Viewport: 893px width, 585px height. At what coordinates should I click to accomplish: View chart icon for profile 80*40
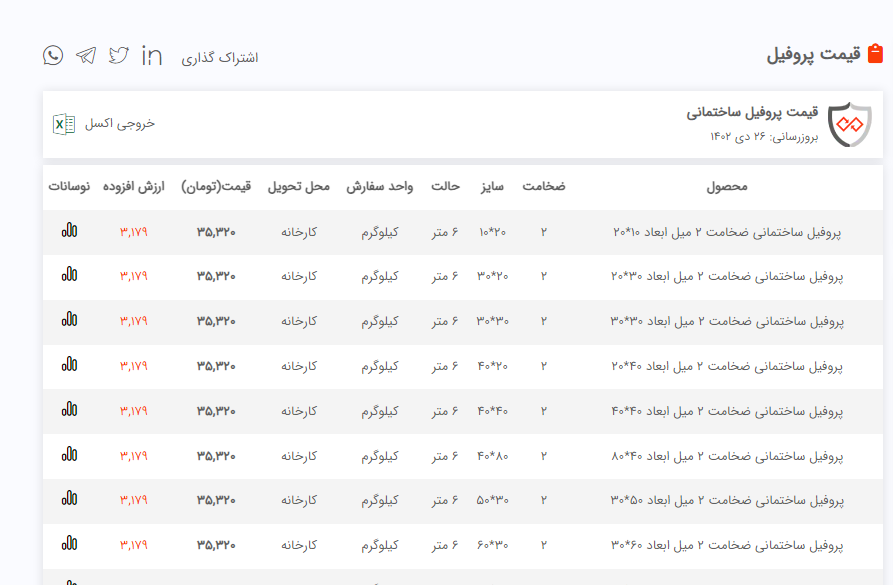[x=69, y=454]
